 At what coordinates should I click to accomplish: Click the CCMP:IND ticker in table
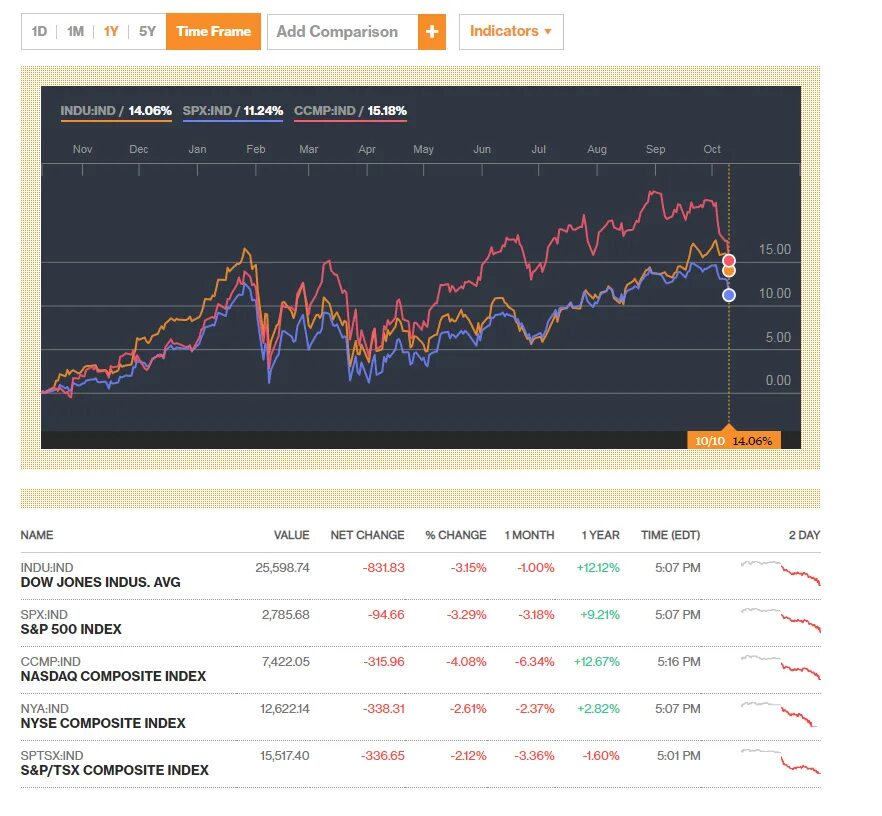[x=51, y=662]
